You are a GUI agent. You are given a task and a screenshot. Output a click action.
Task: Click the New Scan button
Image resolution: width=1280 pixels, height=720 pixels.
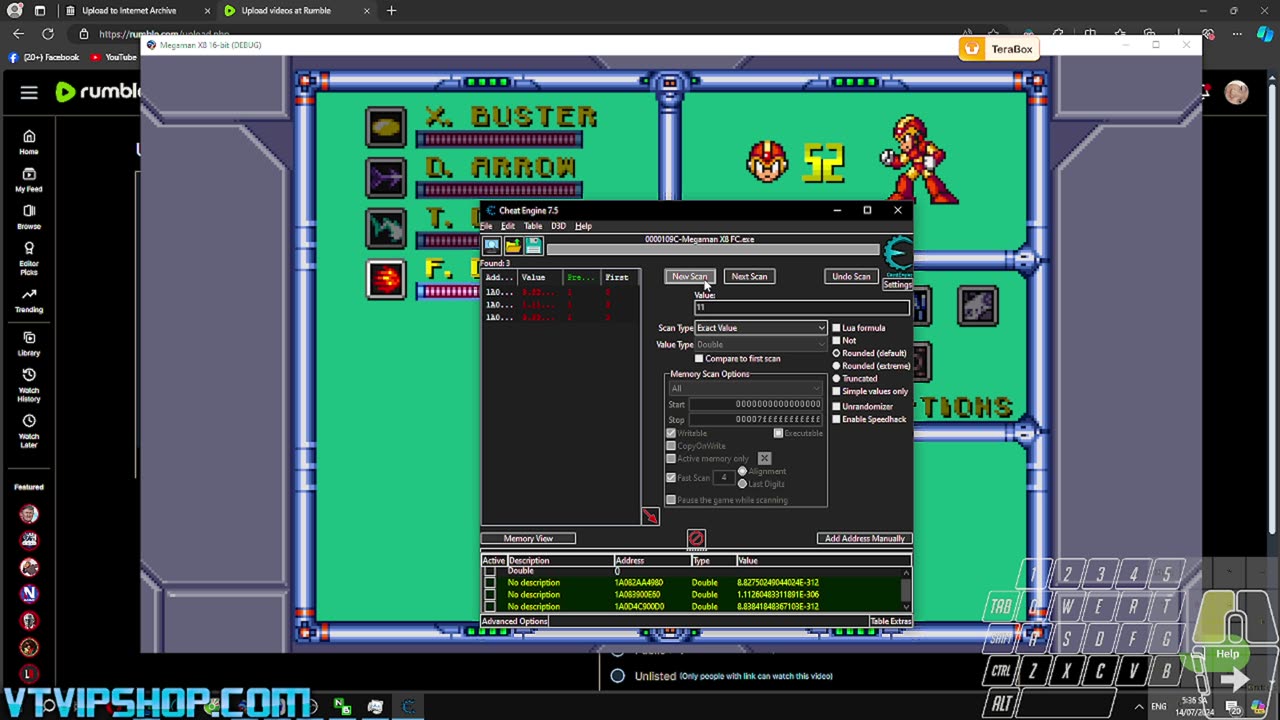coord(689,276)
